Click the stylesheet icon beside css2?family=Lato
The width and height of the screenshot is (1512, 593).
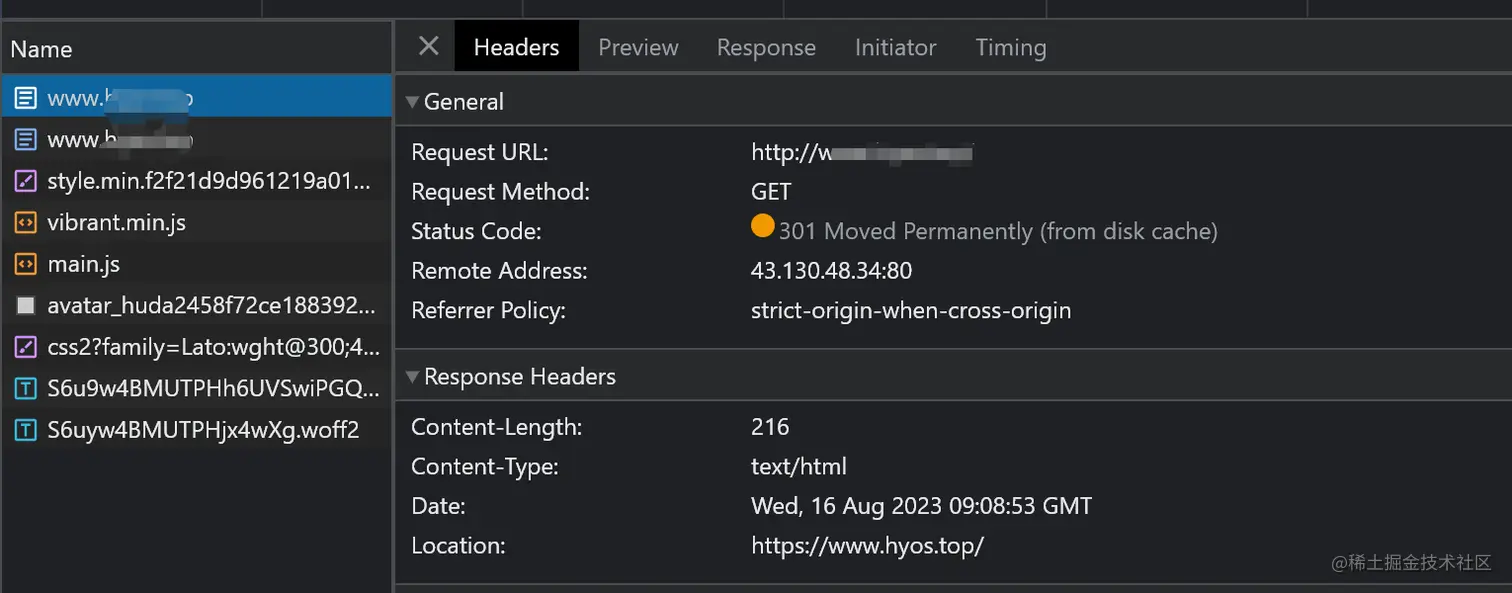[x=26, y=348]
